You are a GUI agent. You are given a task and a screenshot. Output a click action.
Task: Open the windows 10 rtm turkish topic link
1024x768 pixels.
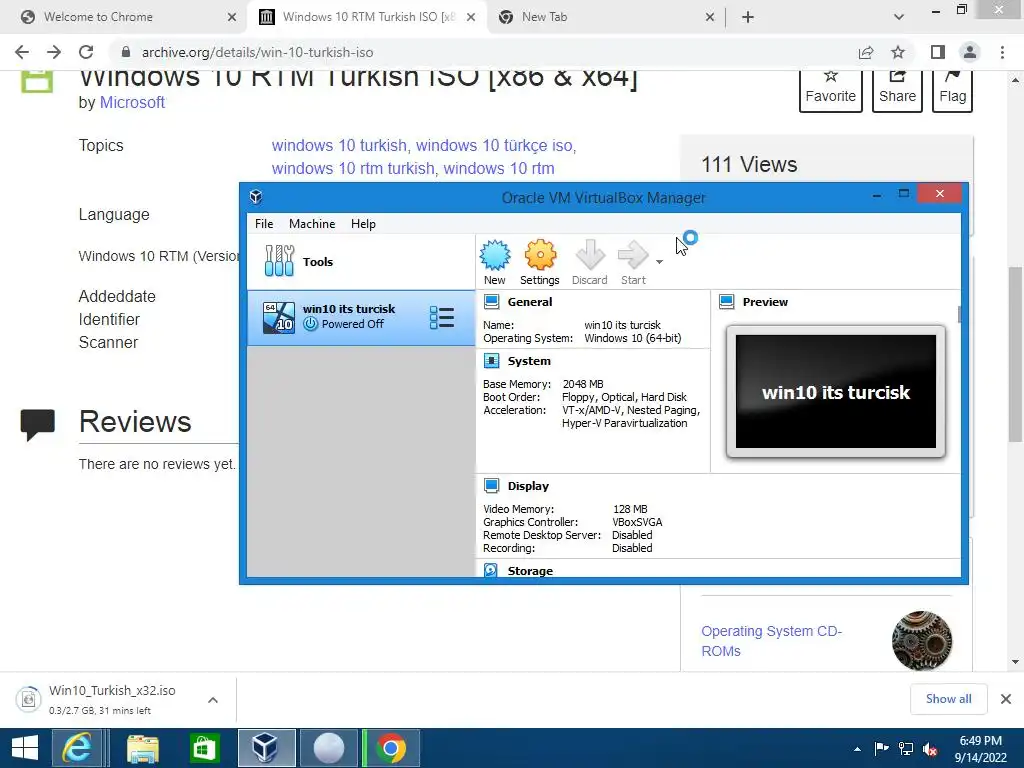(353, 168)
